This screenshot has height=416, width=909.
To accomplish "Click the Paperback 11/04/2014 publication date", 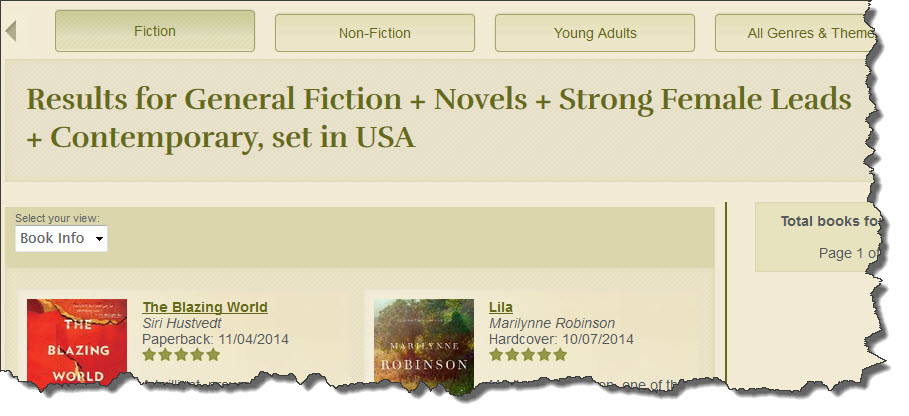I will coord(215,339).
